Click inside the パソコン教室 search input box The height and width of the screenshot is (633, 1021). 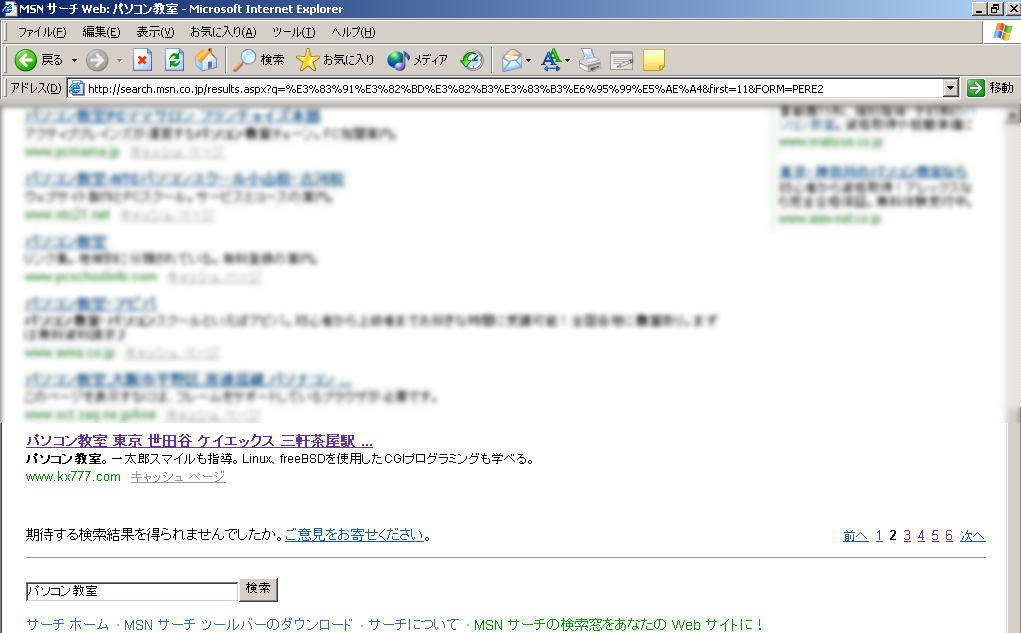pyautogui.click(x=130, y=590)
